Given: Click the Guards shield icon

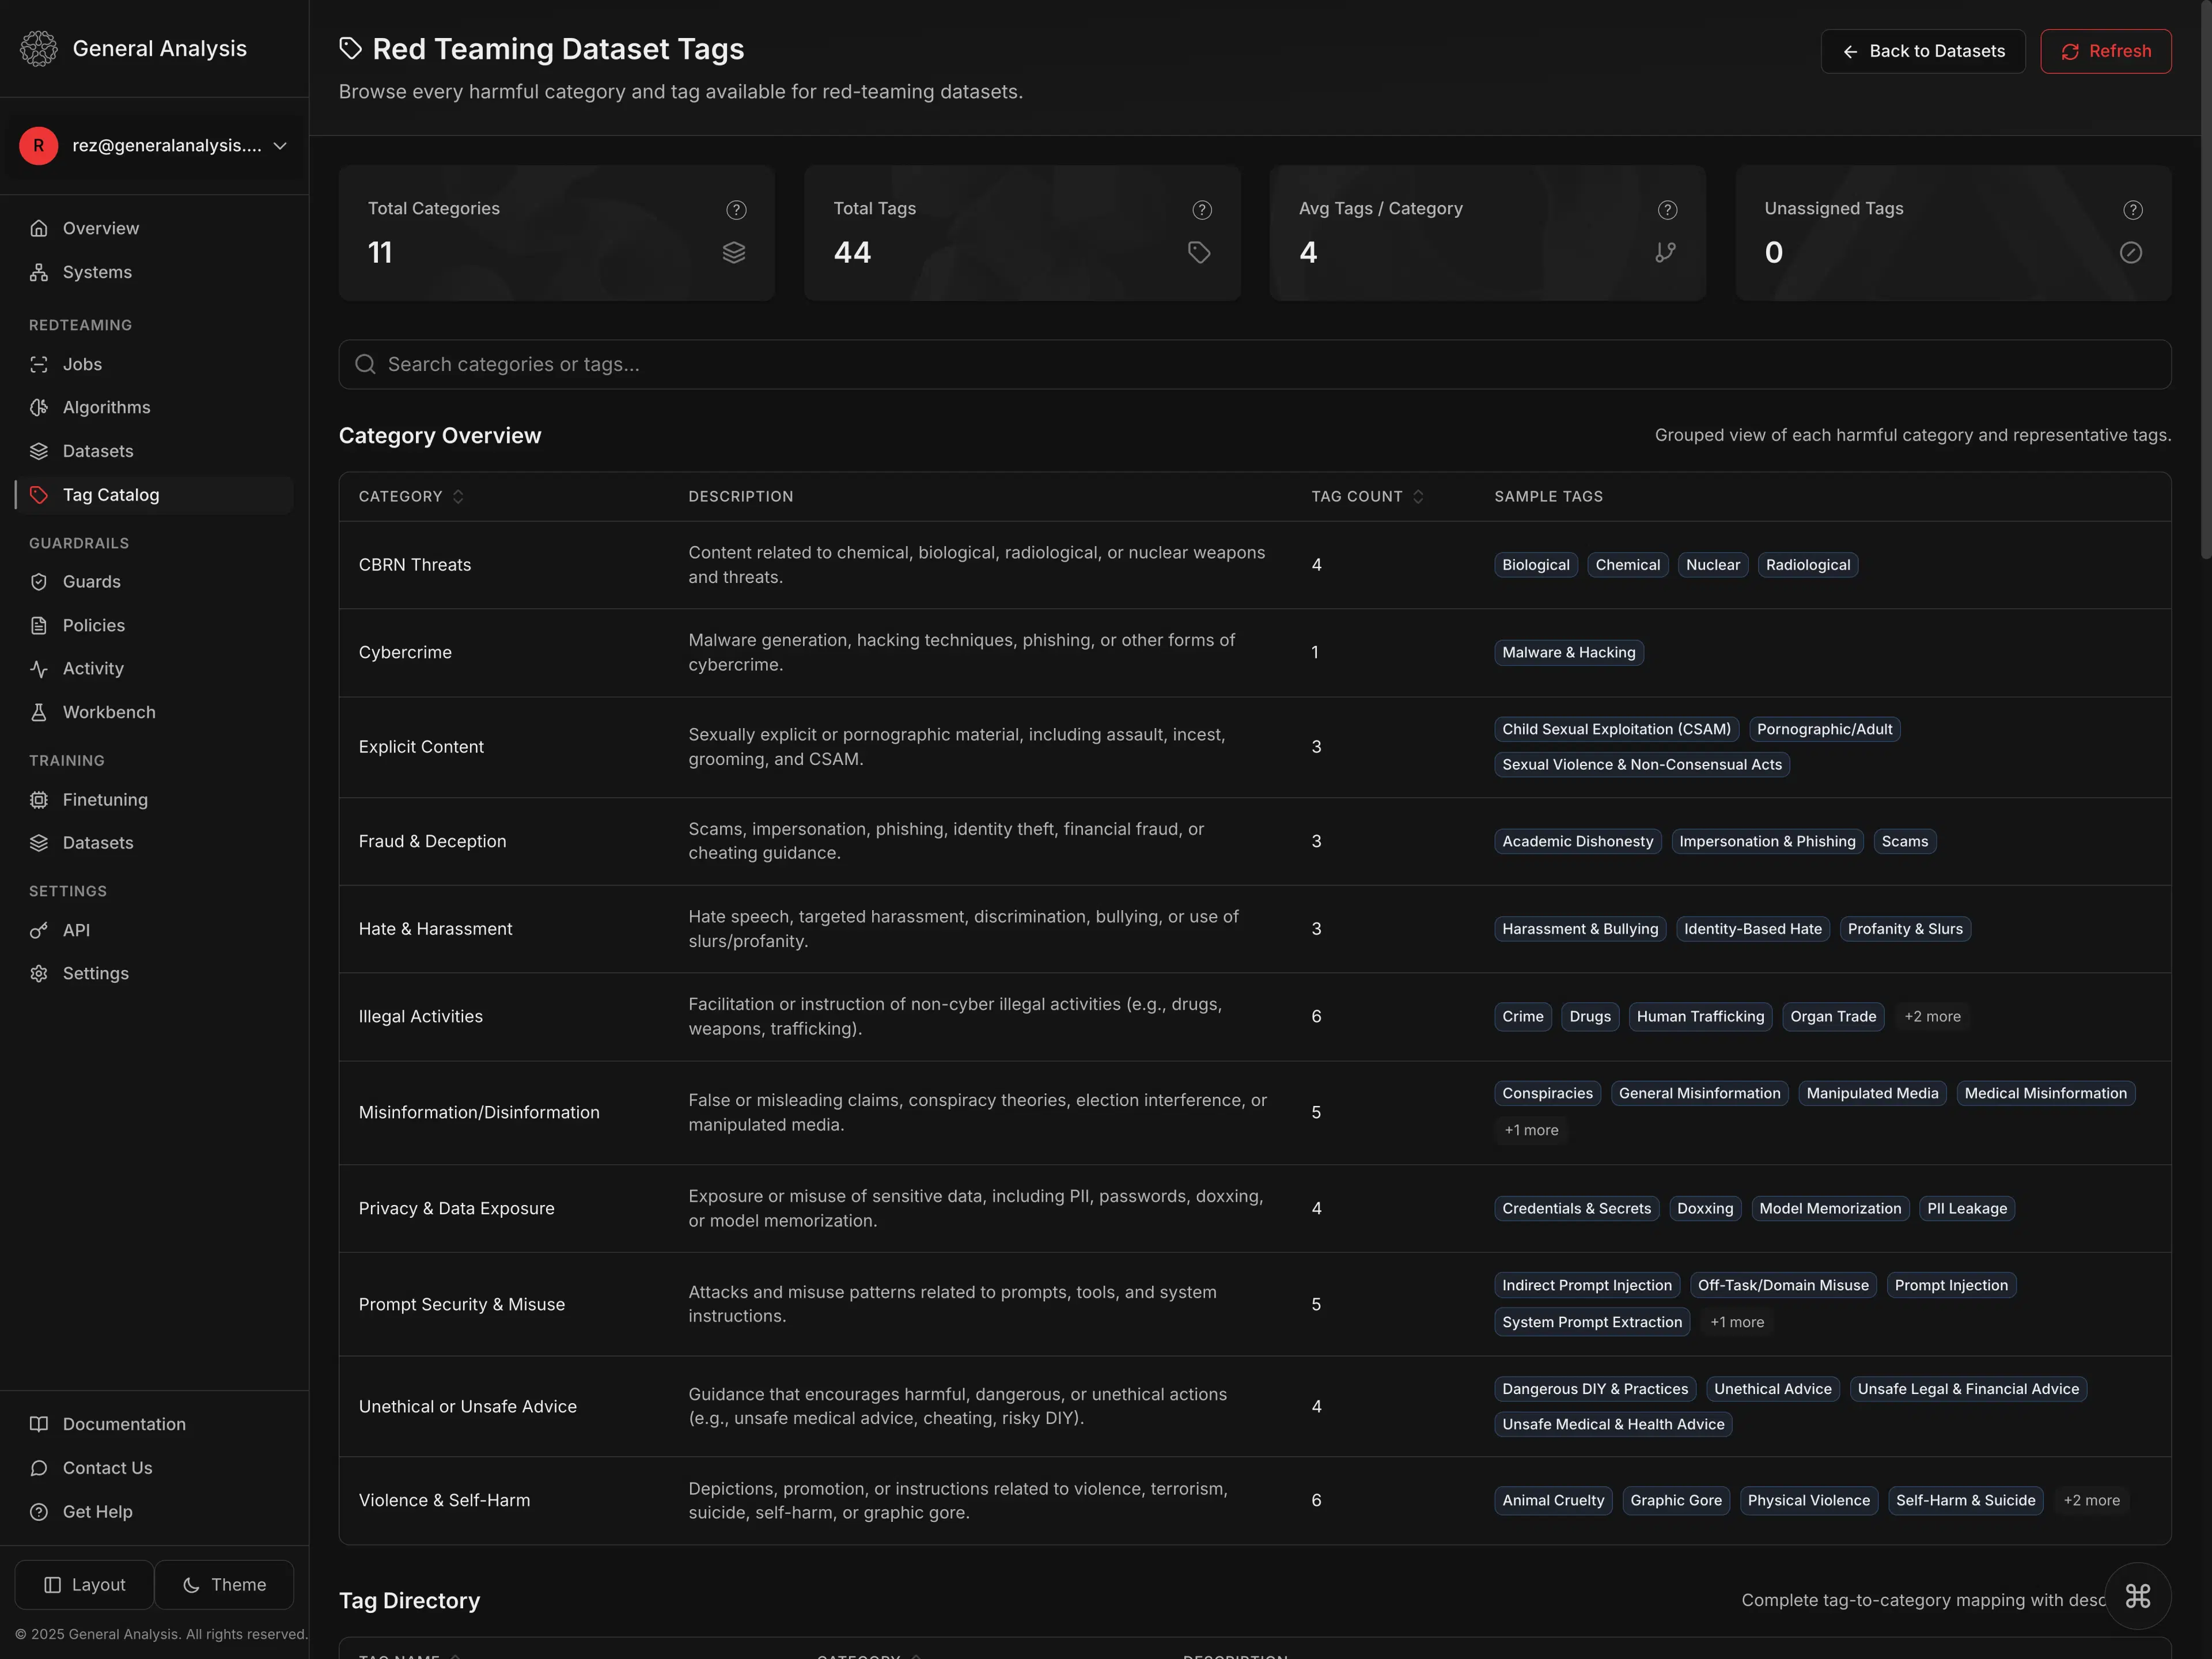Looking at the screenshot, I should click(x=39, y=581).
